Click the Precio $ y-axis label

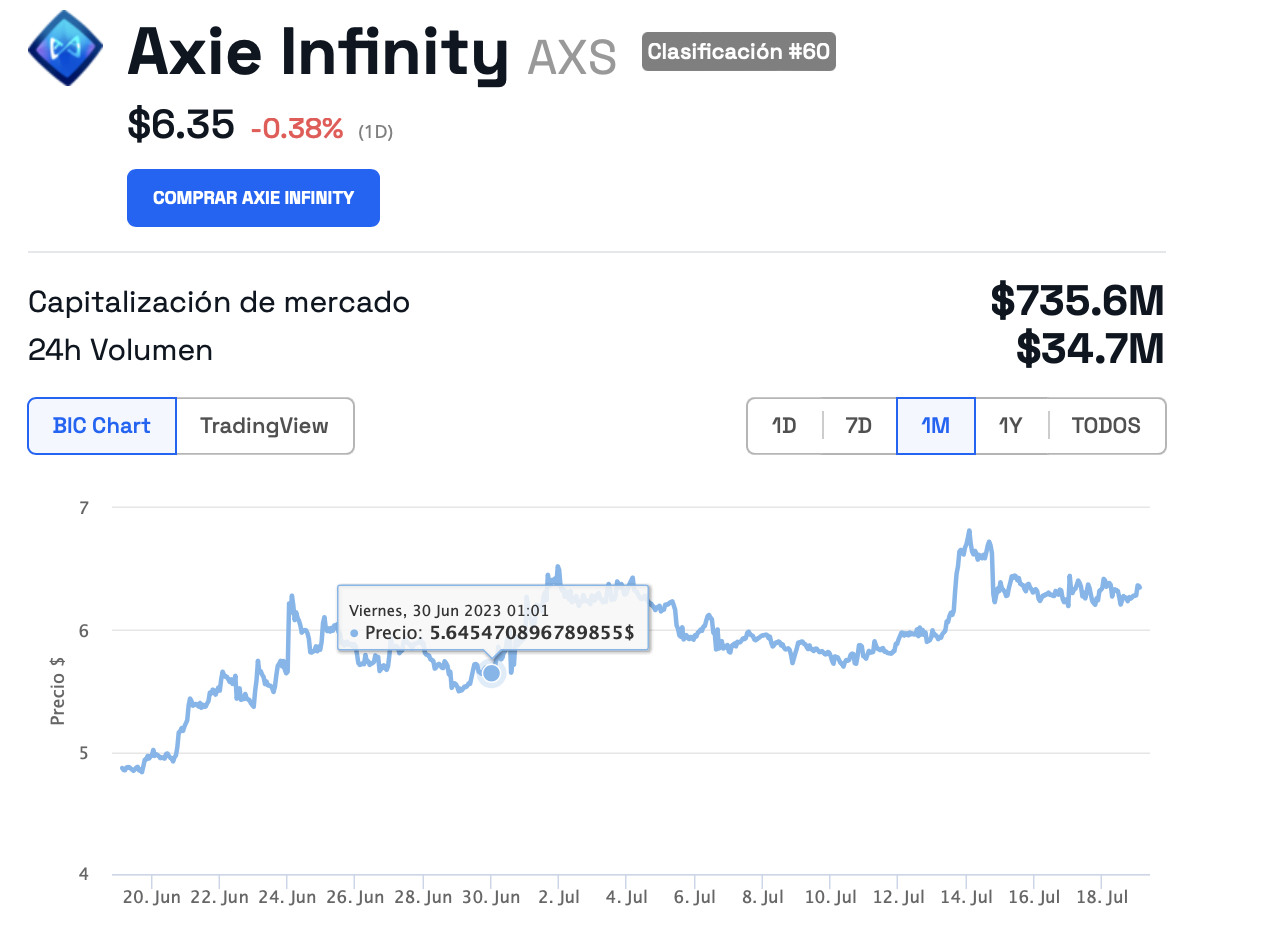tap(58, 690)
